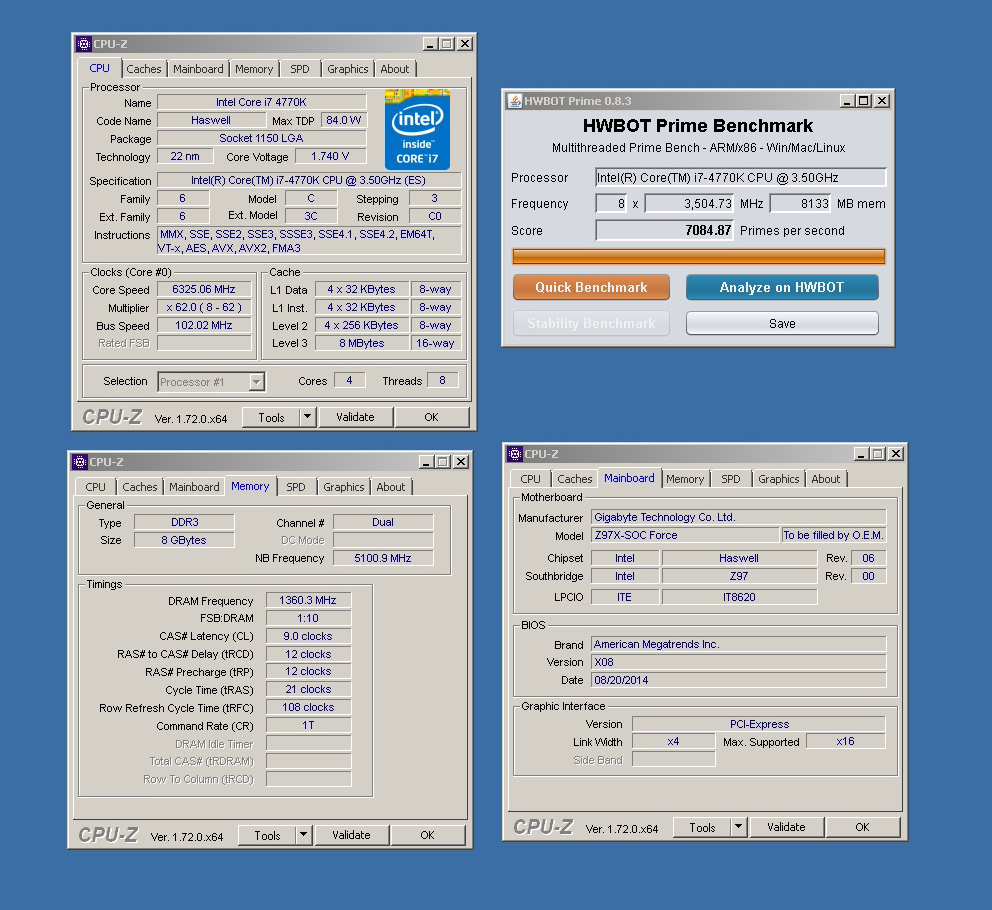This screenshot has width=992, height=910.
Task: Click Validate in CPU-Z Mainboard window
Action: [786, 827]
